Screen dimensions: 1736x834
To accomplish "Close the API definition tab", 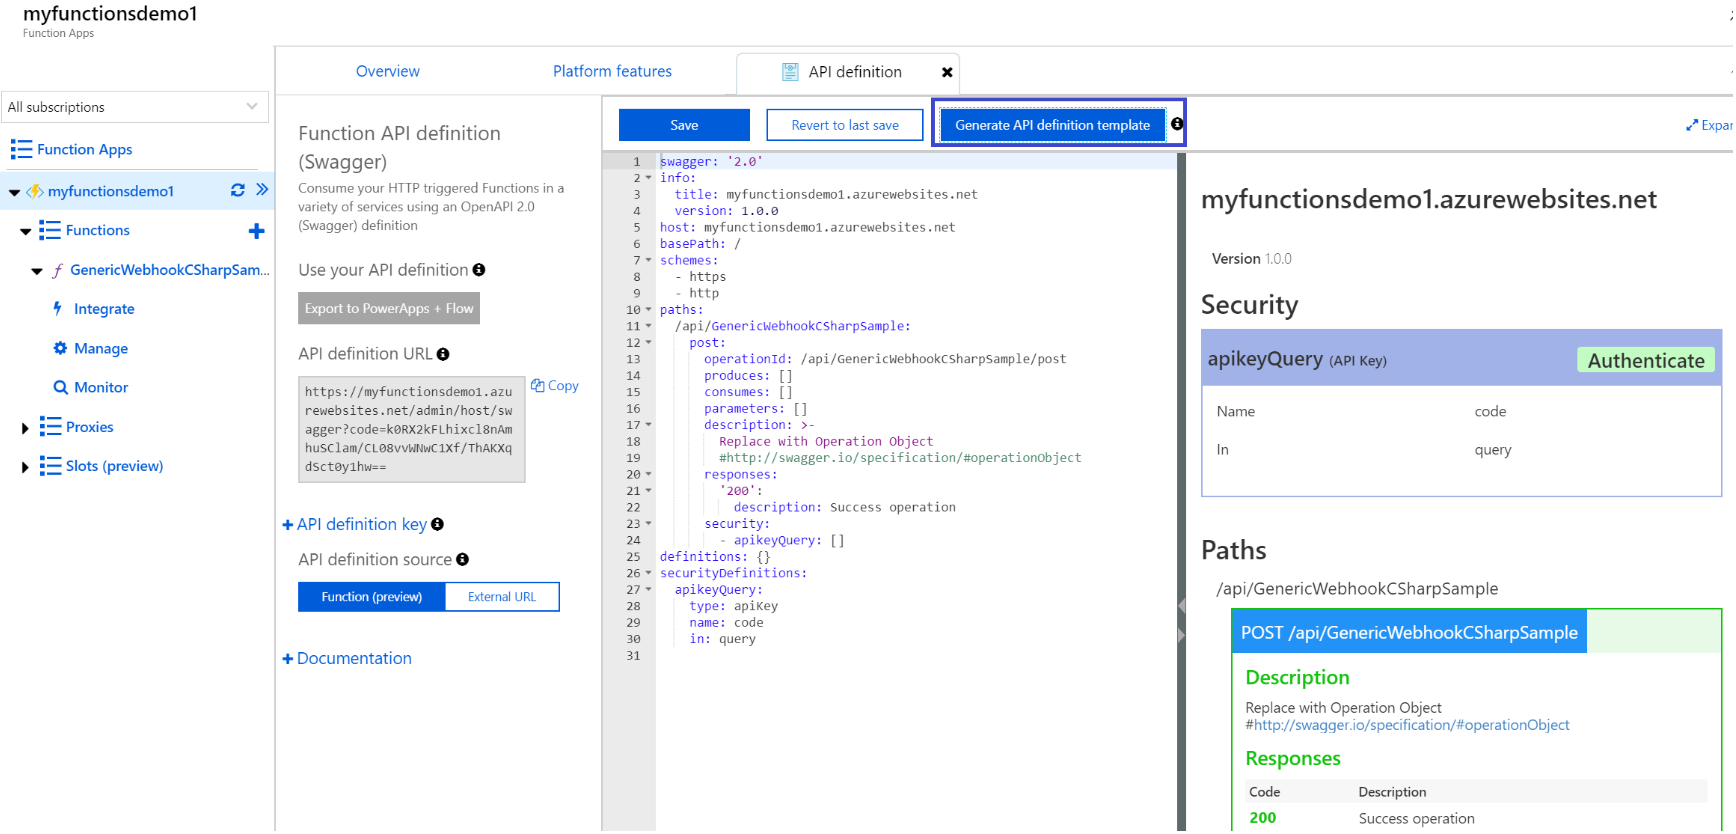I will (947, 72).
